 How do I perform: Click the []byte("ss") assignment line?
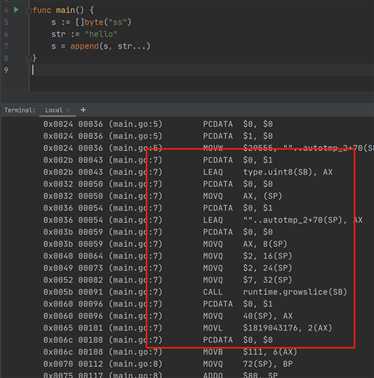click(x=91, y=22)
